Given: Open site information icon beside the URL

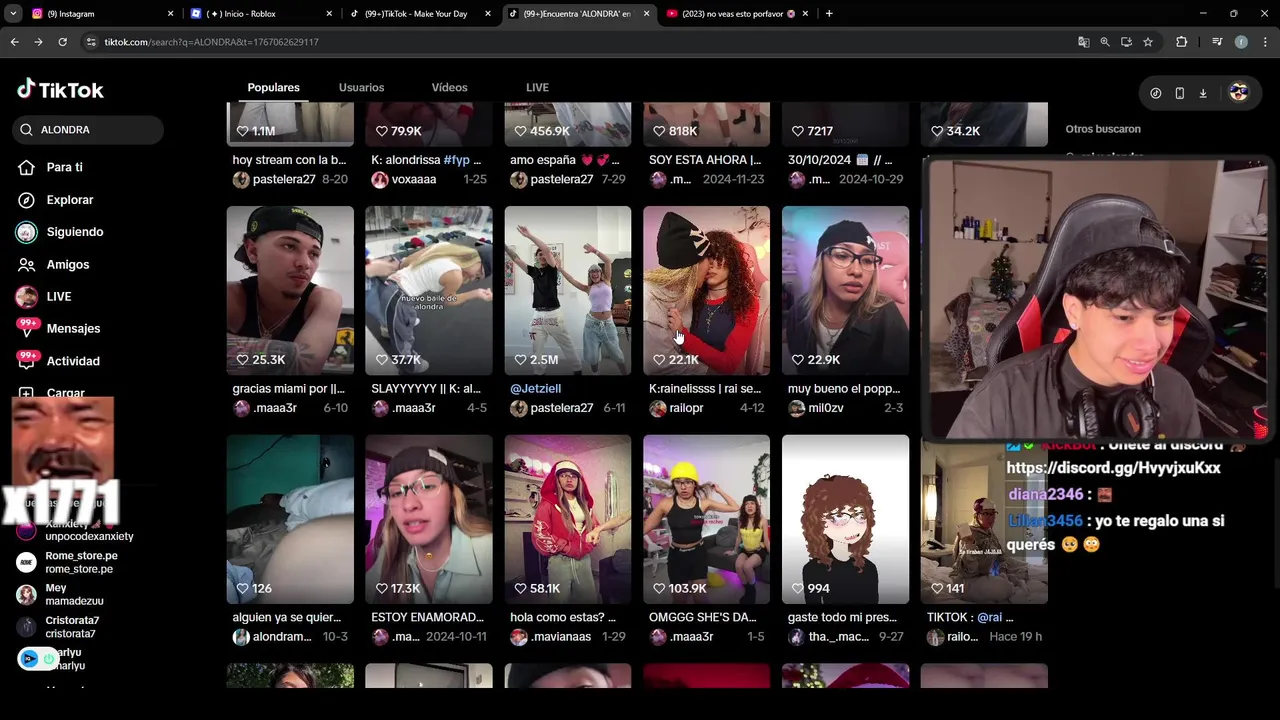Looking at the screenshot, I should point(91,42).
